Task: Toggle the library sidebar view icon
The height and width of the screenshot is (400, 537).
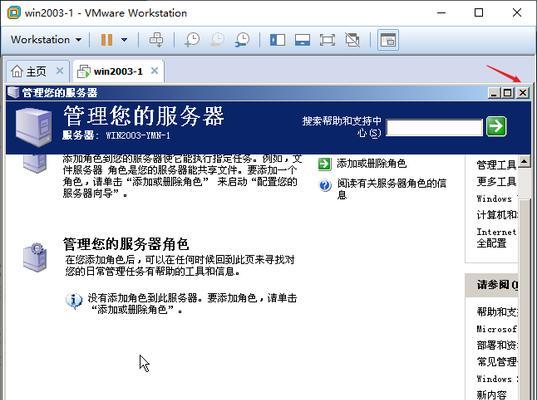Action: (277, 40)
